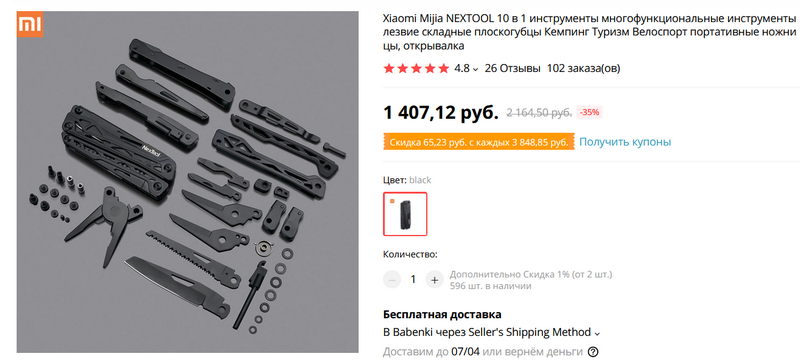
Task: Select the black color variant thumbnail
Action: click(405, 214)
